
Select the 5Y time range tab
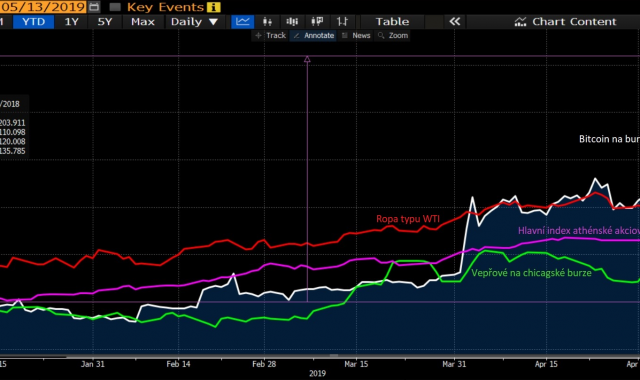pos(104,22)
